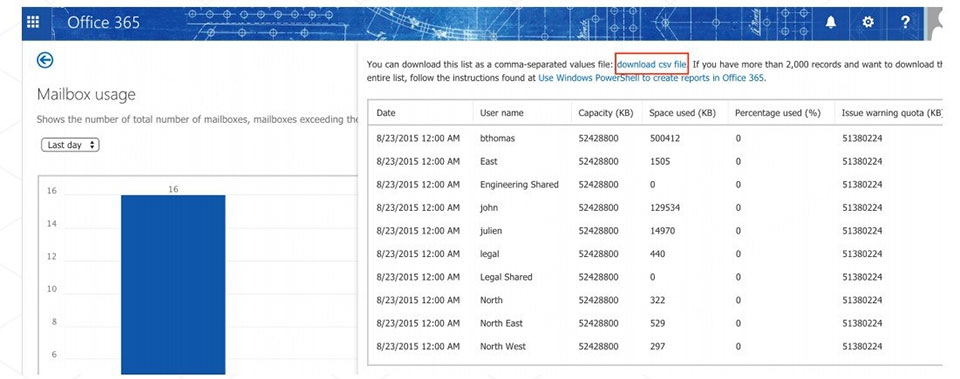This screenshot has height=379, width=960.
Task: Sort by Percentage used (%) column header
Action: pos(777,113)
